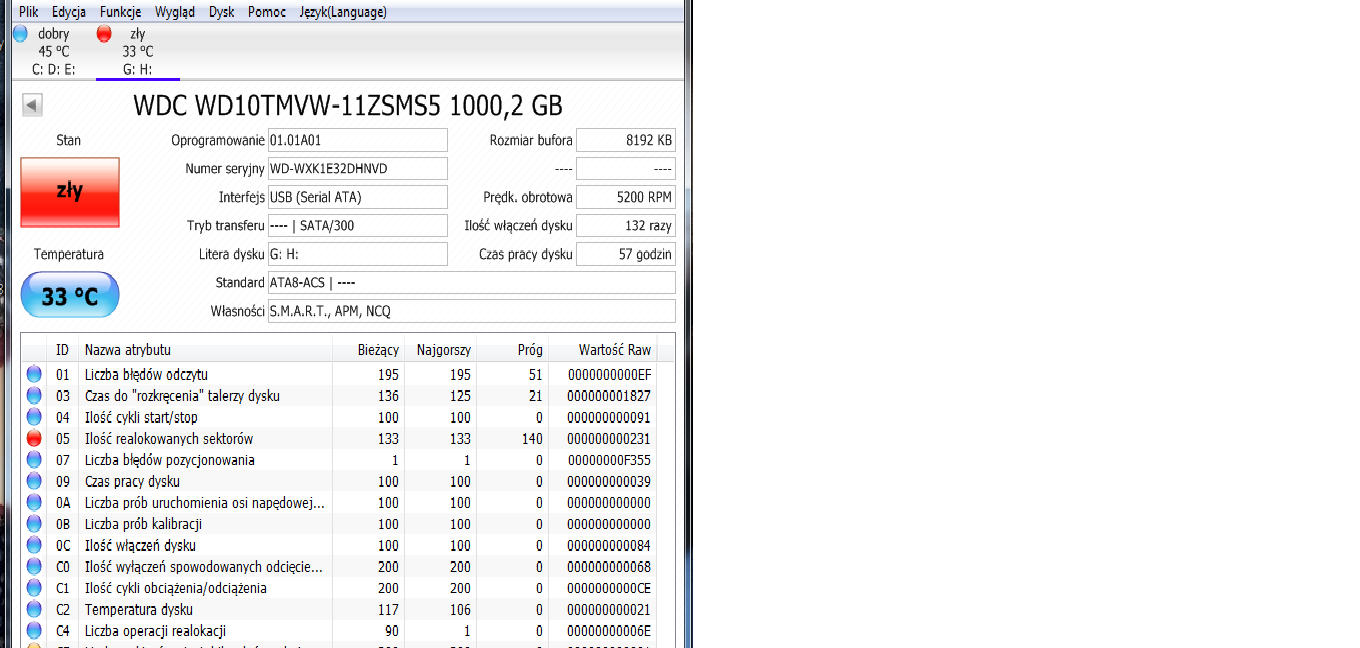Select row Liczba błędów odczytu
Image resolution: width=1360 pixels, height=648 pixels.
(339, 375)
